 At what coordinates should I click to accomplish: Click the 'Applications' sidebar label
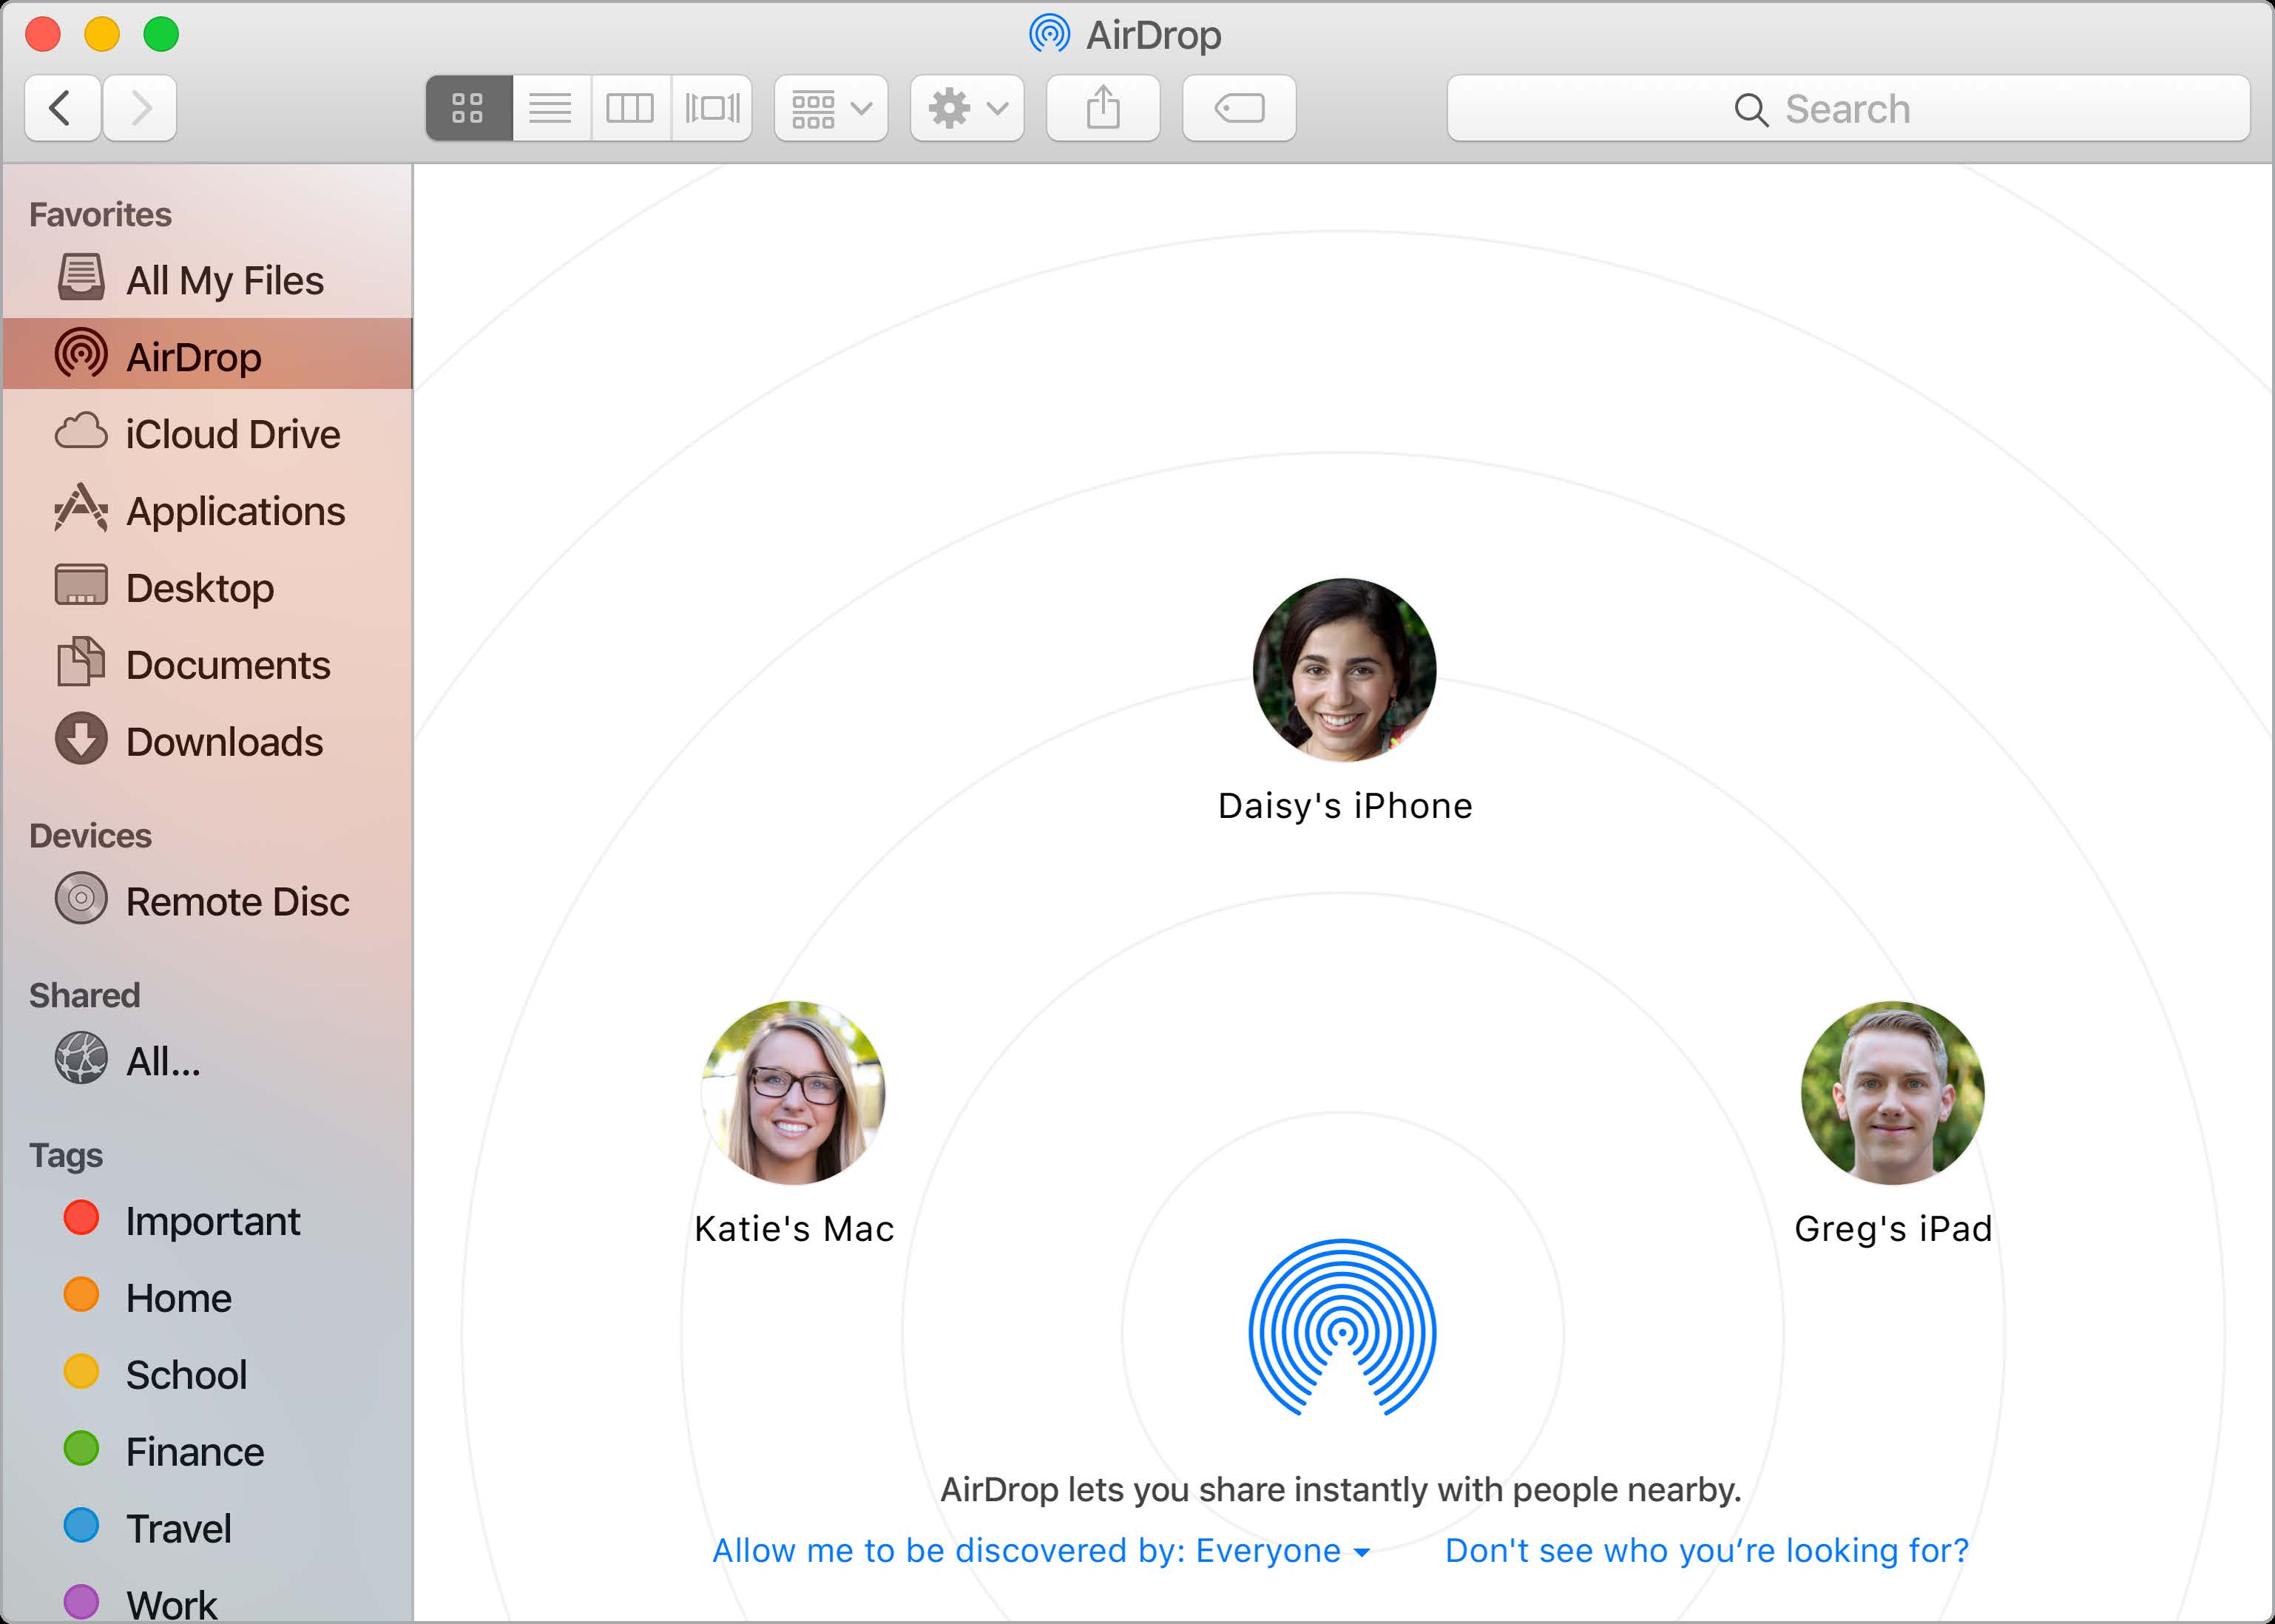(x=236, y=511)
